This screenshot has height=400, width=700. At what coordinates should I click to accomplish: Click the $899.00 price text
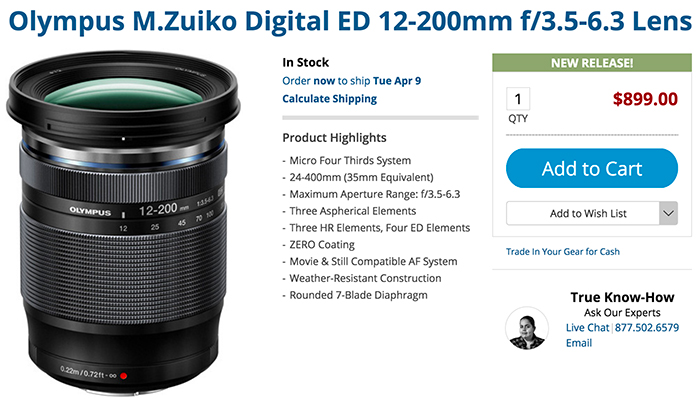(x=645, y=99)
